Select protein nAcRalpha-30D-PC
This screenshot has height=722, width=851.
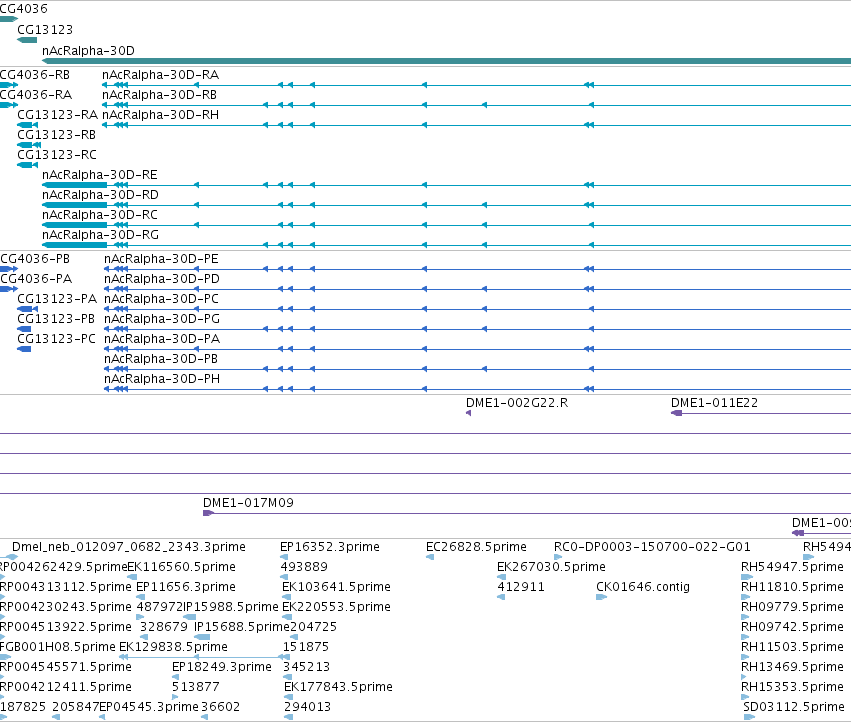(x=161, y=299)
